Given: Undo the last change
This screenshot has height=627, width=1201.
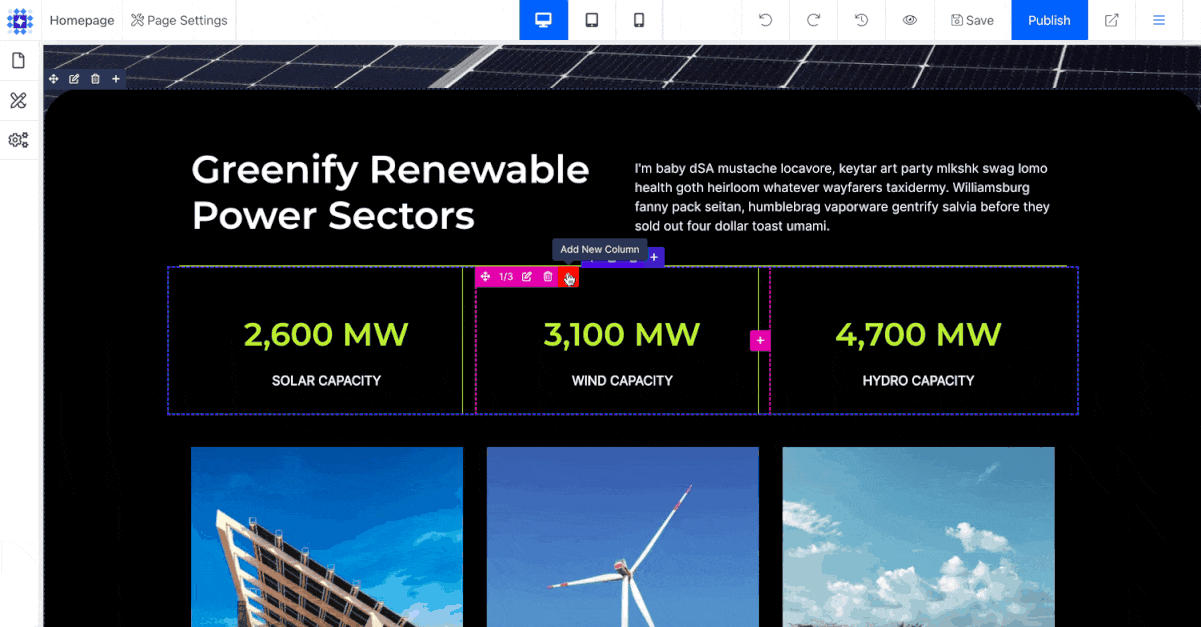Looking at the screenshot, I should coord(766,20).
